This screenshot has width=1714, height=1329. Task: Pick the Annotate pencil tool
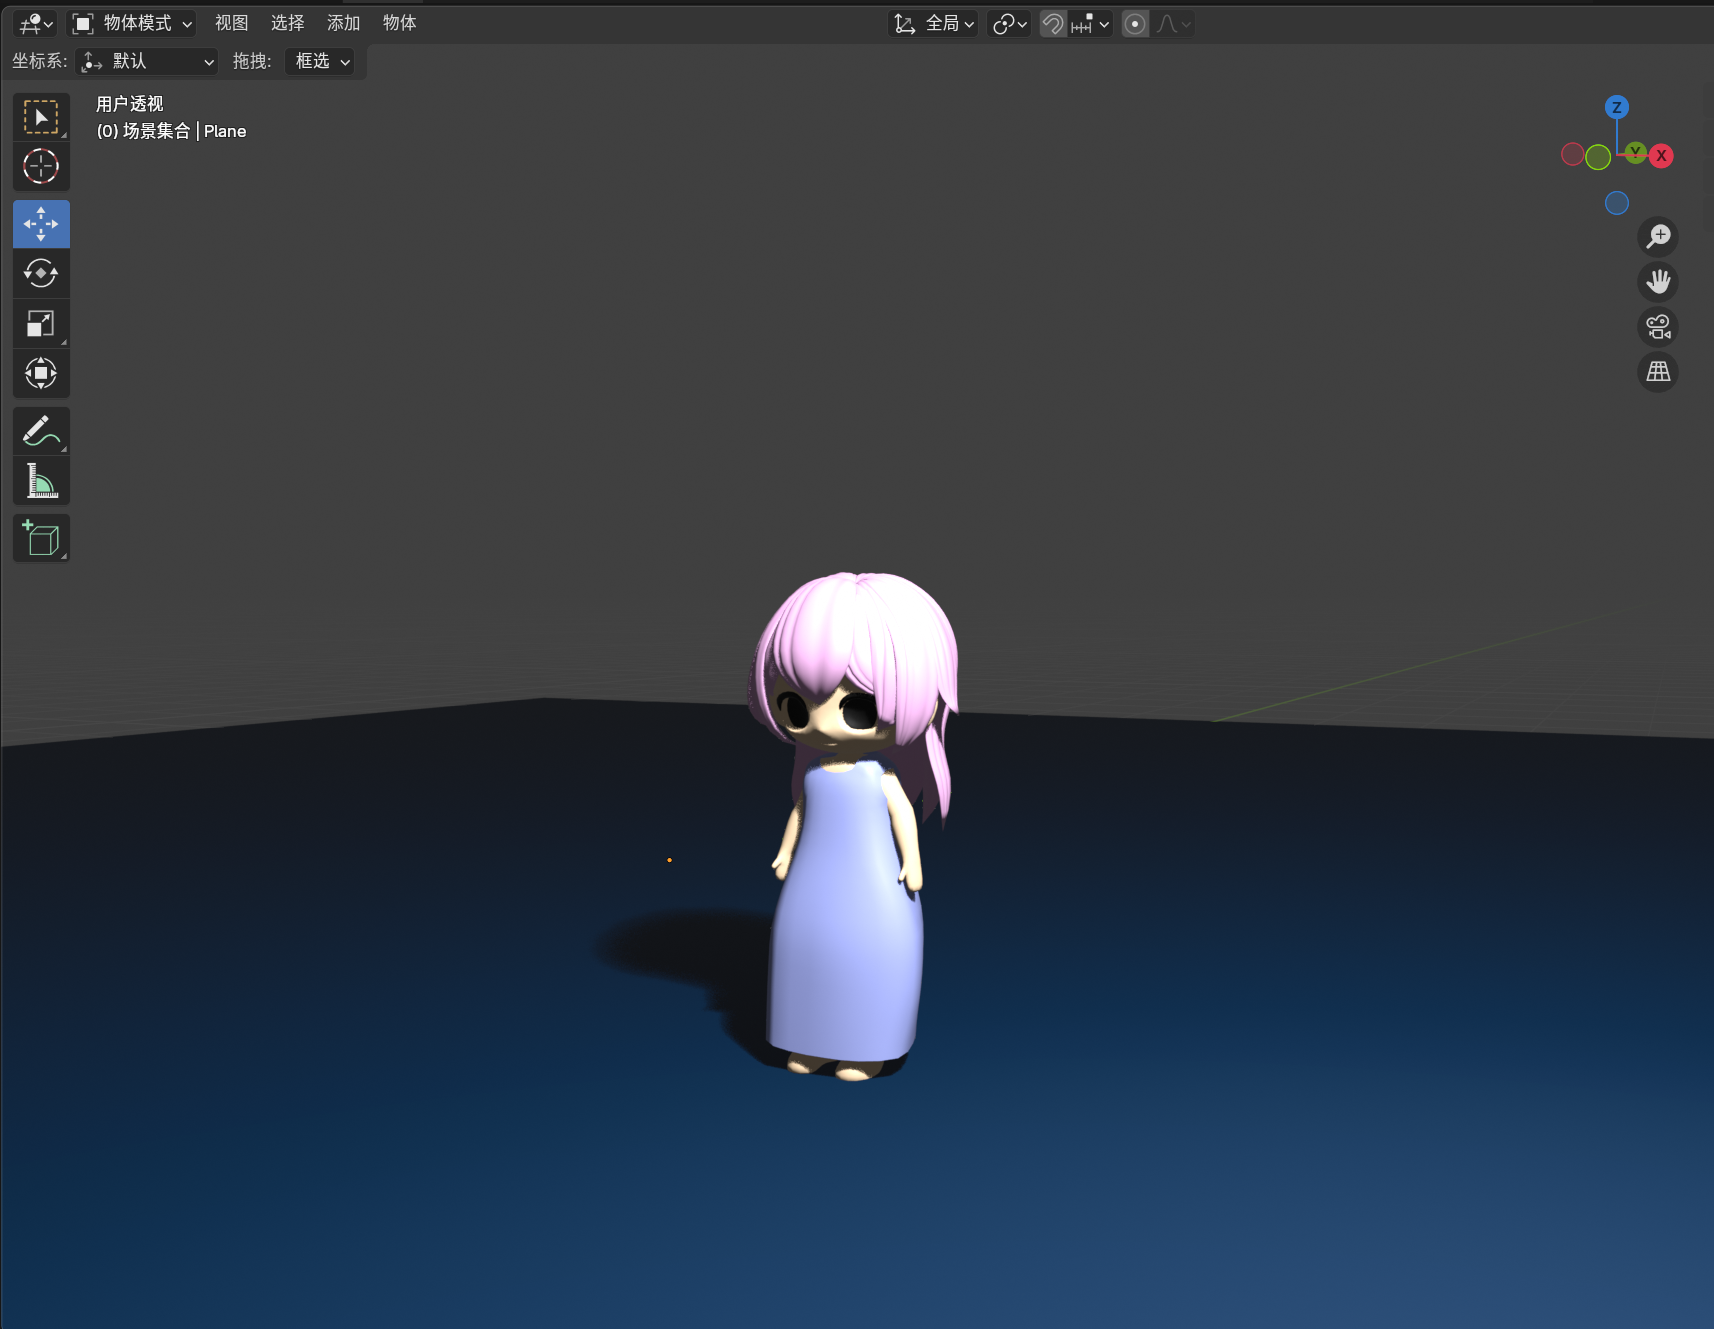pyautogui.click(x=41, y=431)
